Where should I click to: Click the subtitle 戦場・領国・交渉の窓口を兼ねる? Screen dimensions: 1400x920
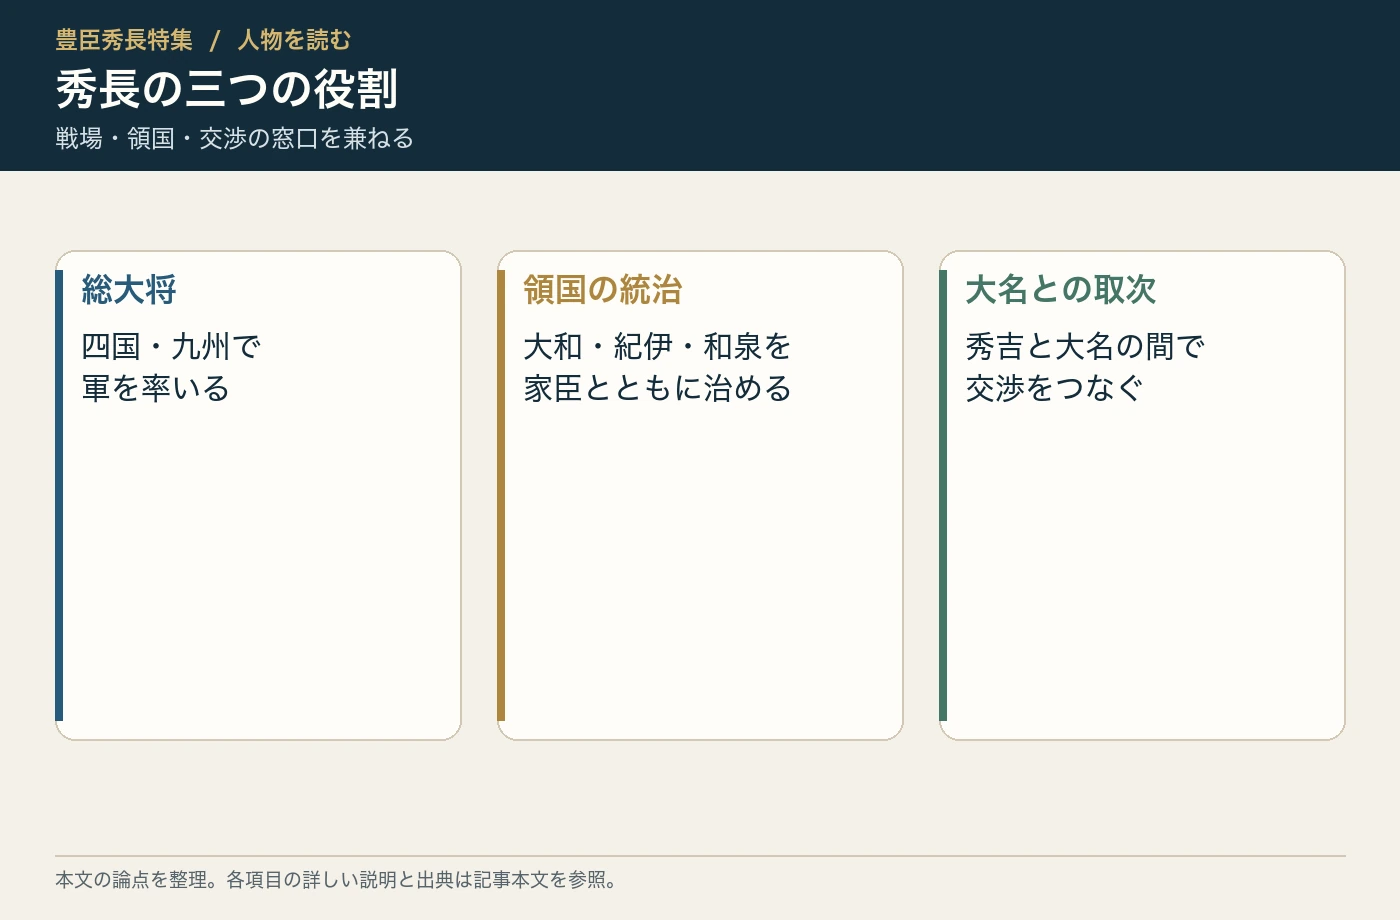[235, 138]
